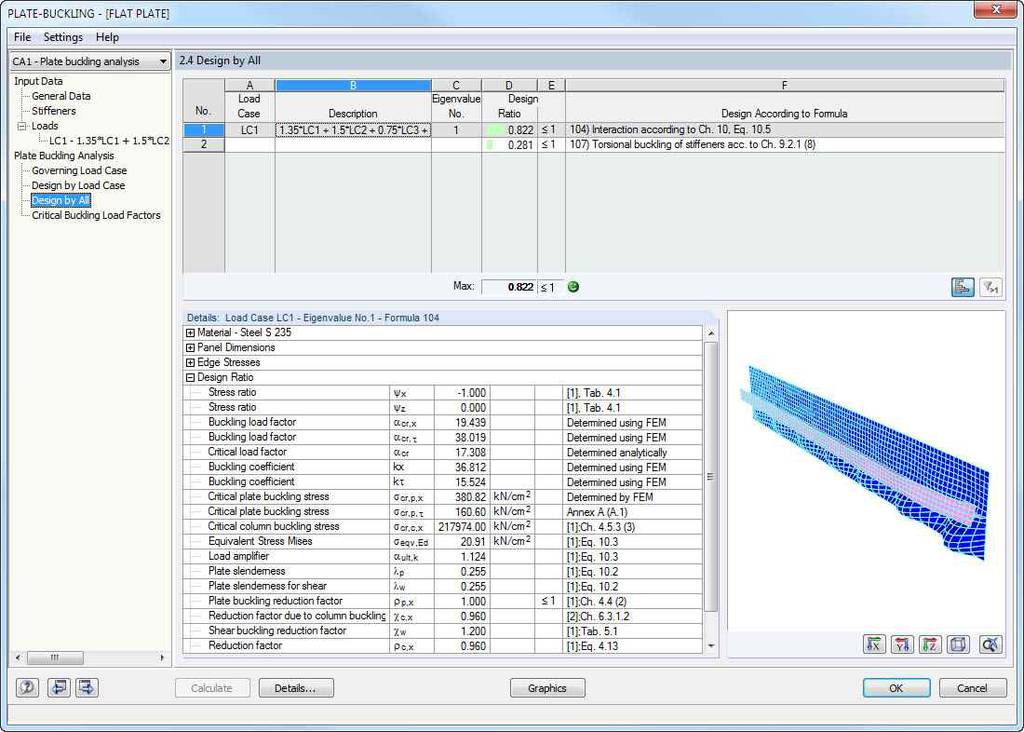This screenshot has height=732, width=1024.
Task: Collapse the Design Ratio section
Action: pos(190,377)
